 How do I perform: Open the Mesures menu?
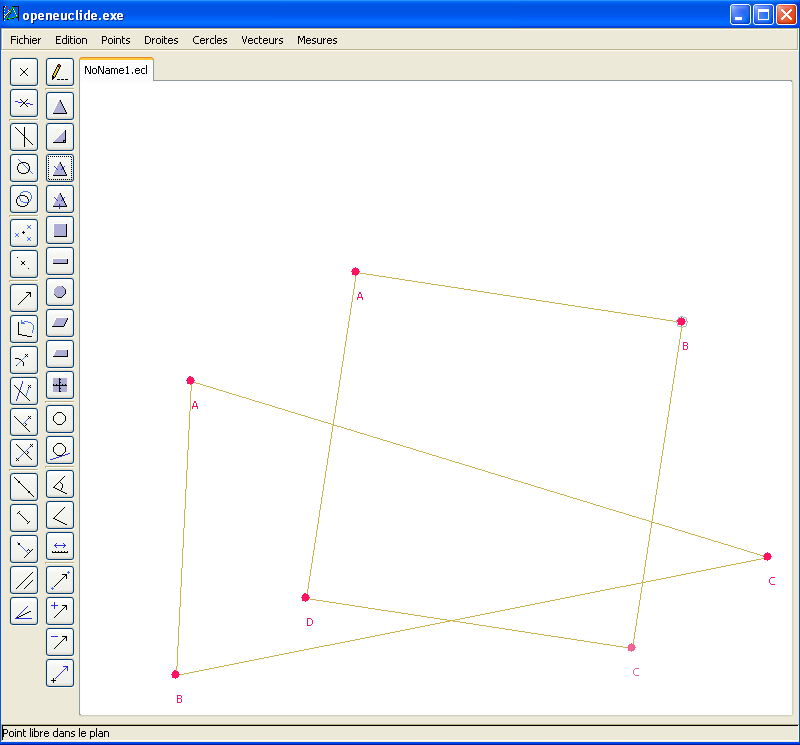tap(317, 40)
